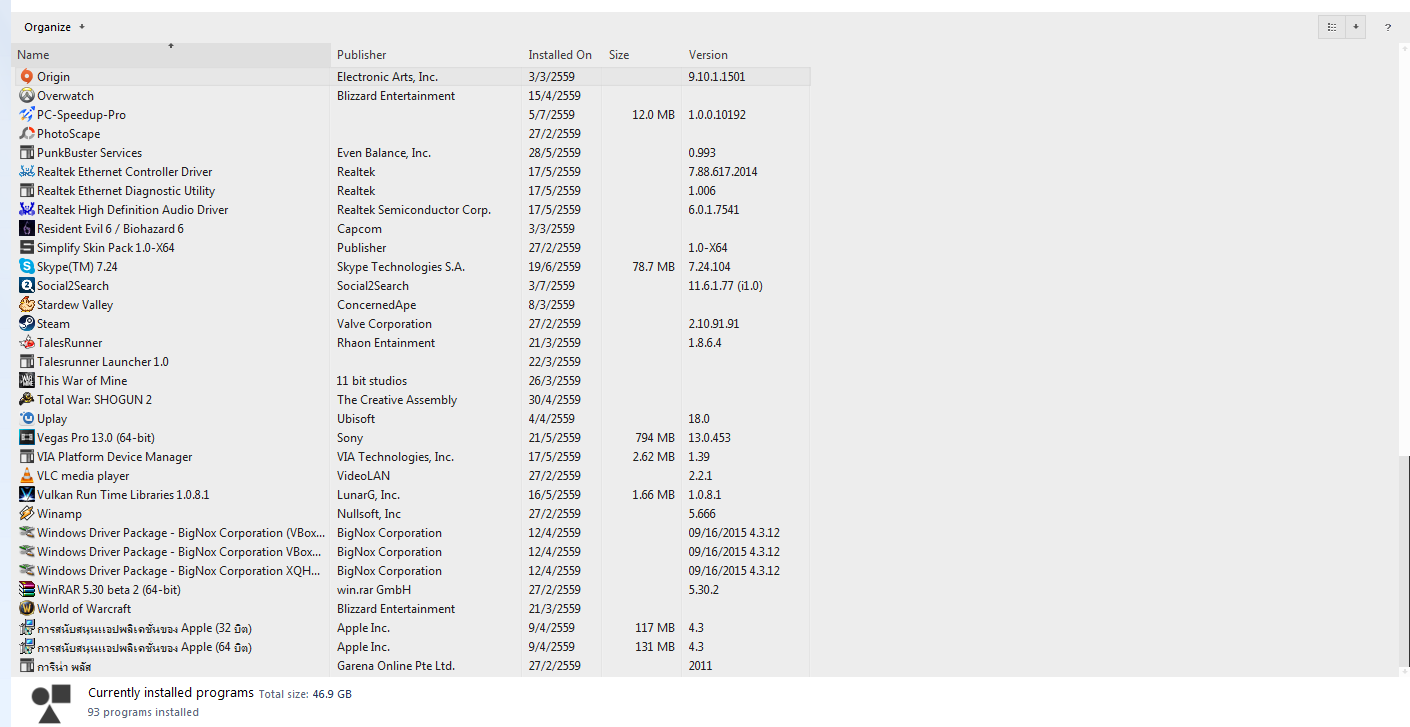Sort by the Name column header
The image size is (1410, 727).
[171, 55]
